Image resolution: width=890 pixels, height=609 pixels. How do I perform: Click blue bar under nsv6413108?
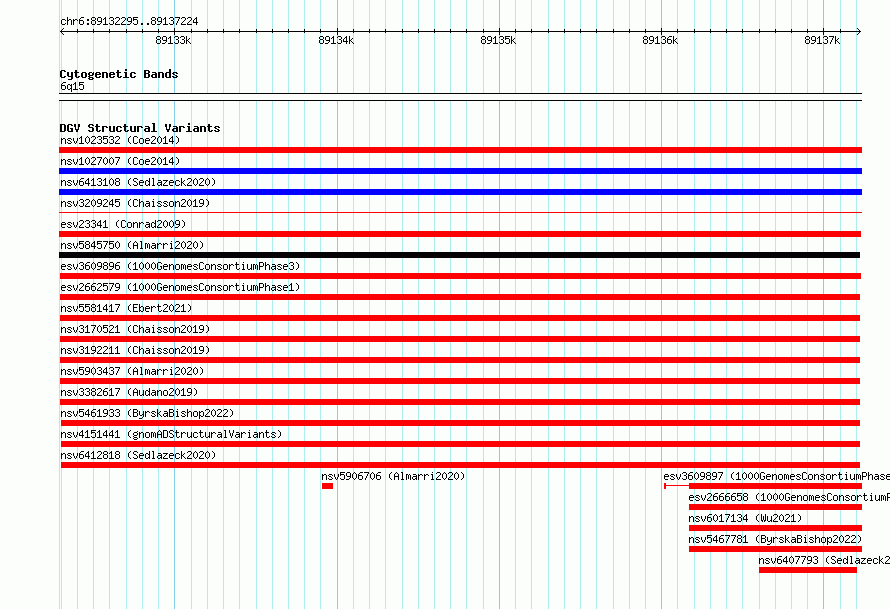coord(460,192)
